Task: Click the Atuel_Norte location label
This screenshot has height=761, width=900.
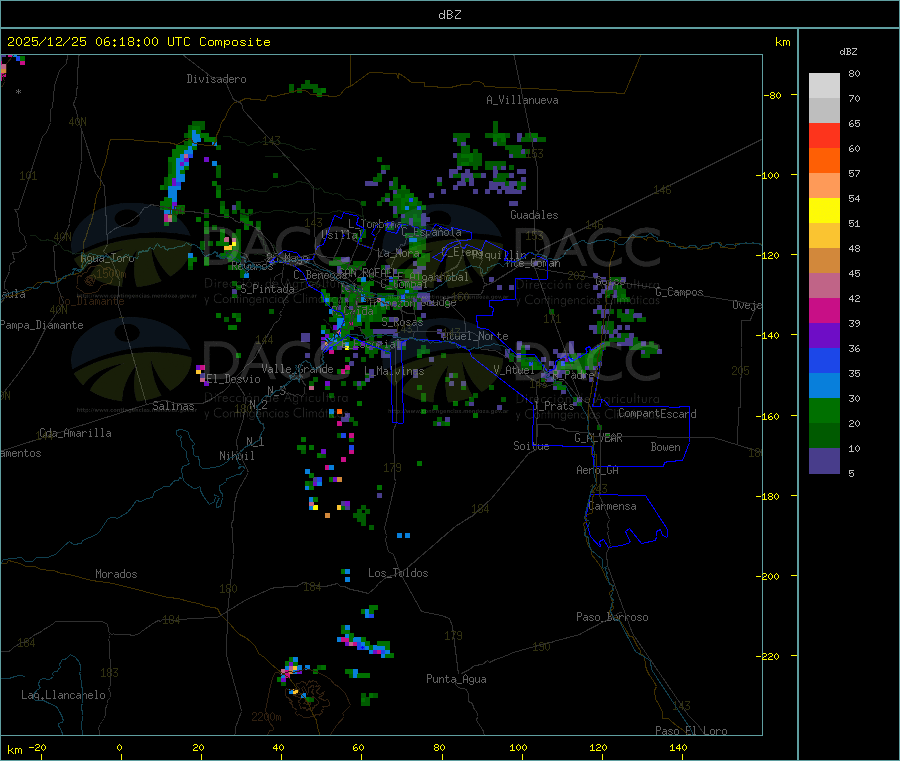Action: 475,336
